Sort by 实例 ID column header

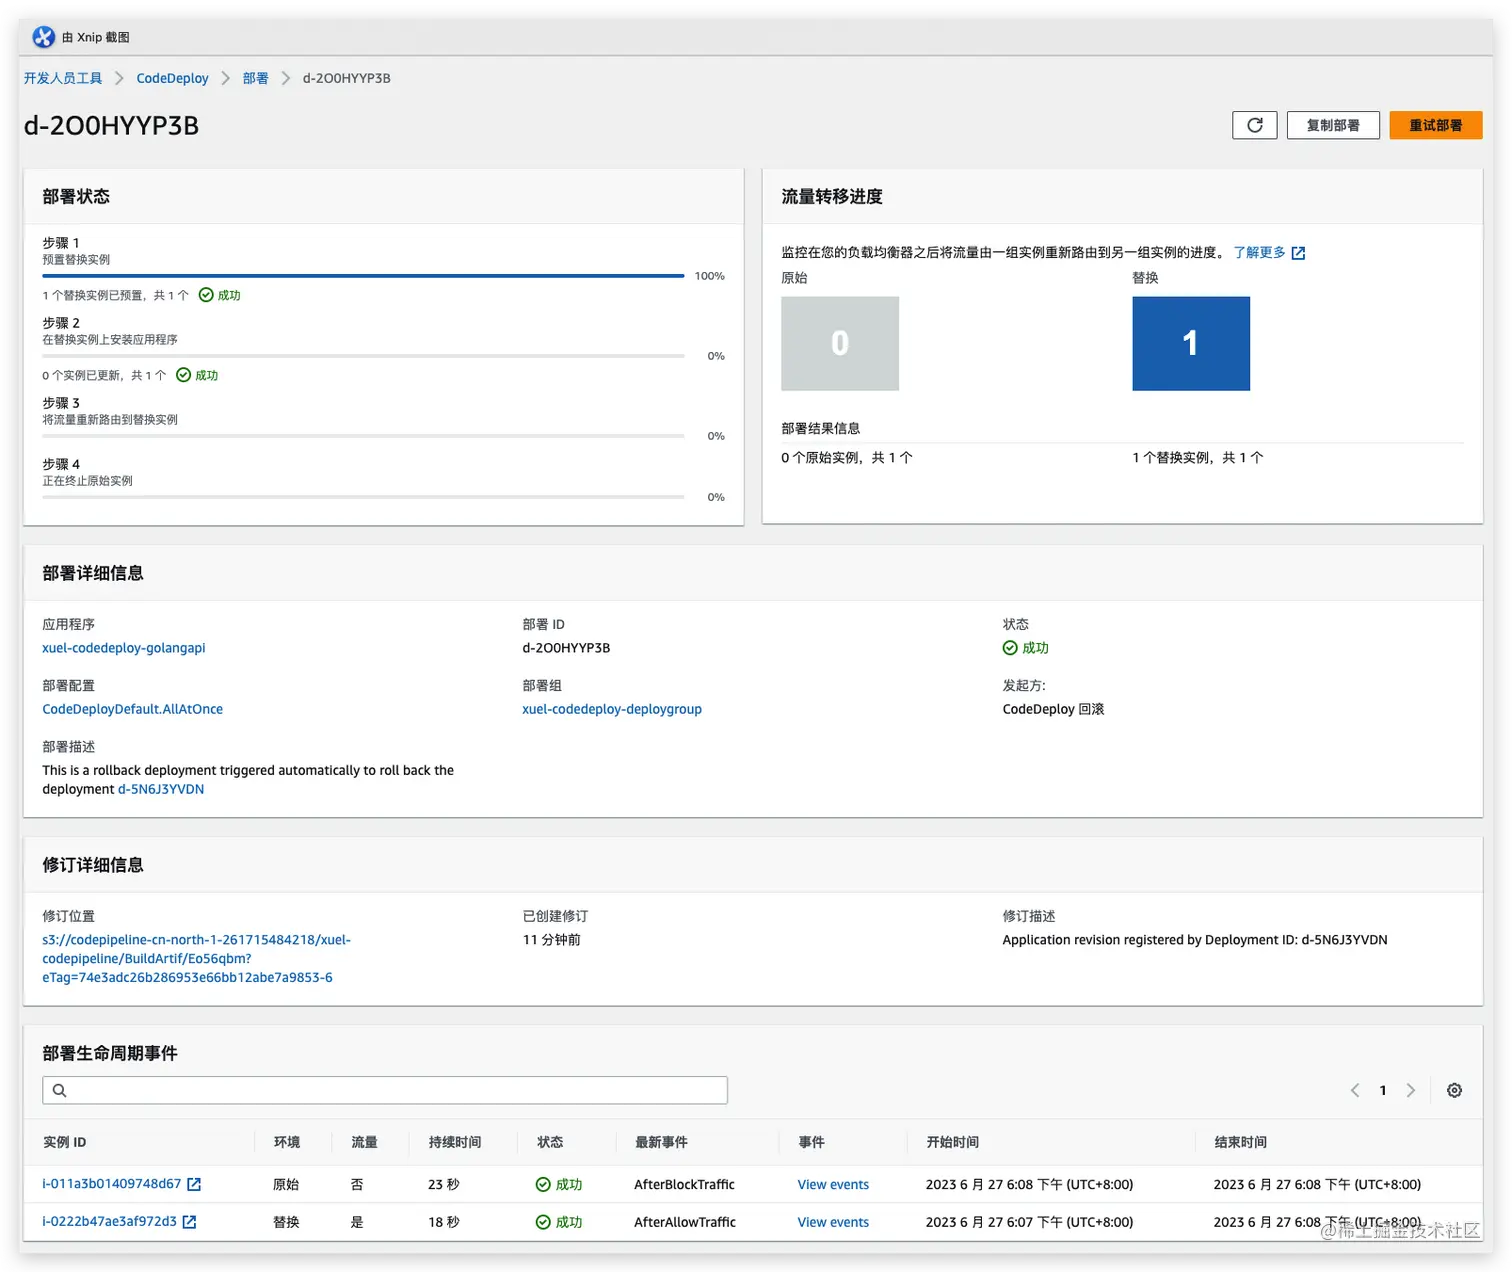pos(65,1142)
